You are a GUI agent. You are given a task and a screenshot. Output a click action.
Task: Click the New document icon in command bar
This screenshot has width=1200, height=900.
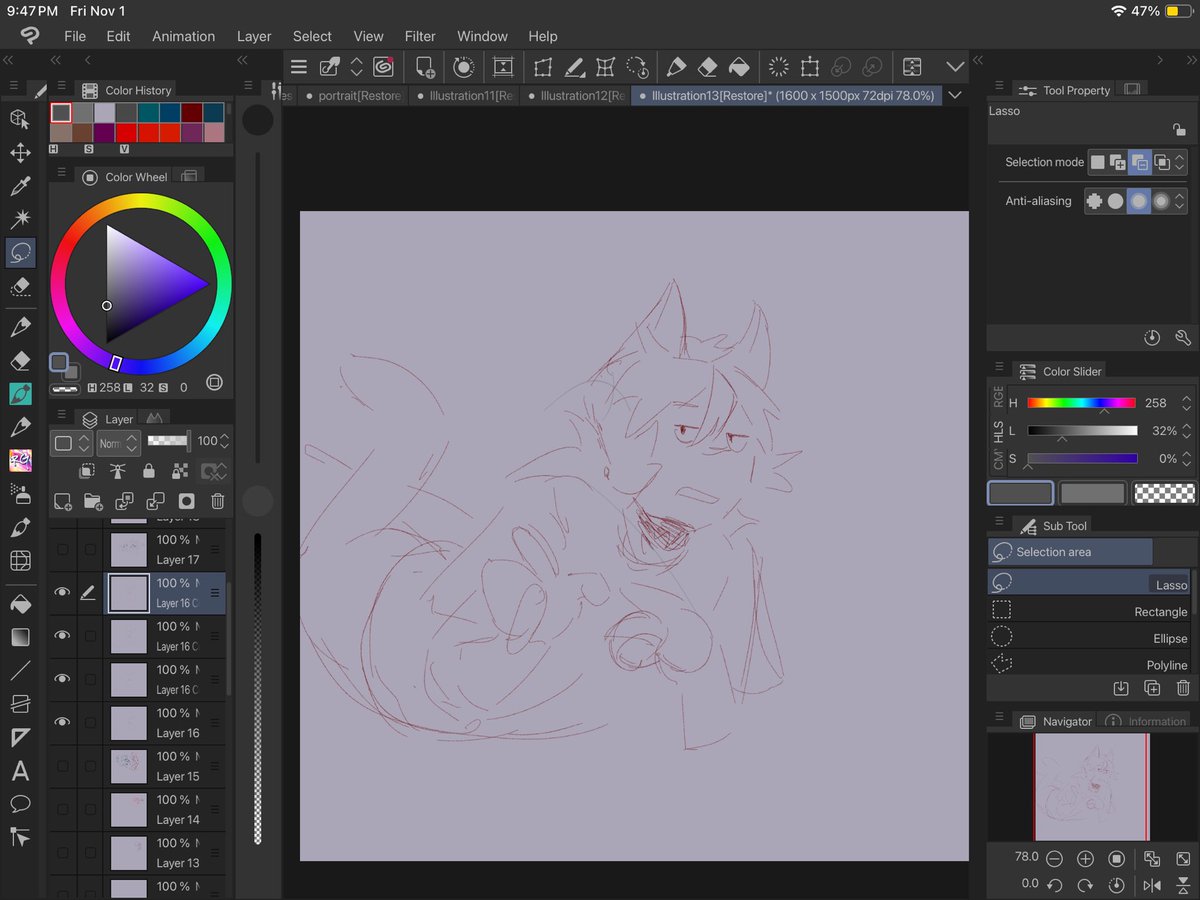425,67
